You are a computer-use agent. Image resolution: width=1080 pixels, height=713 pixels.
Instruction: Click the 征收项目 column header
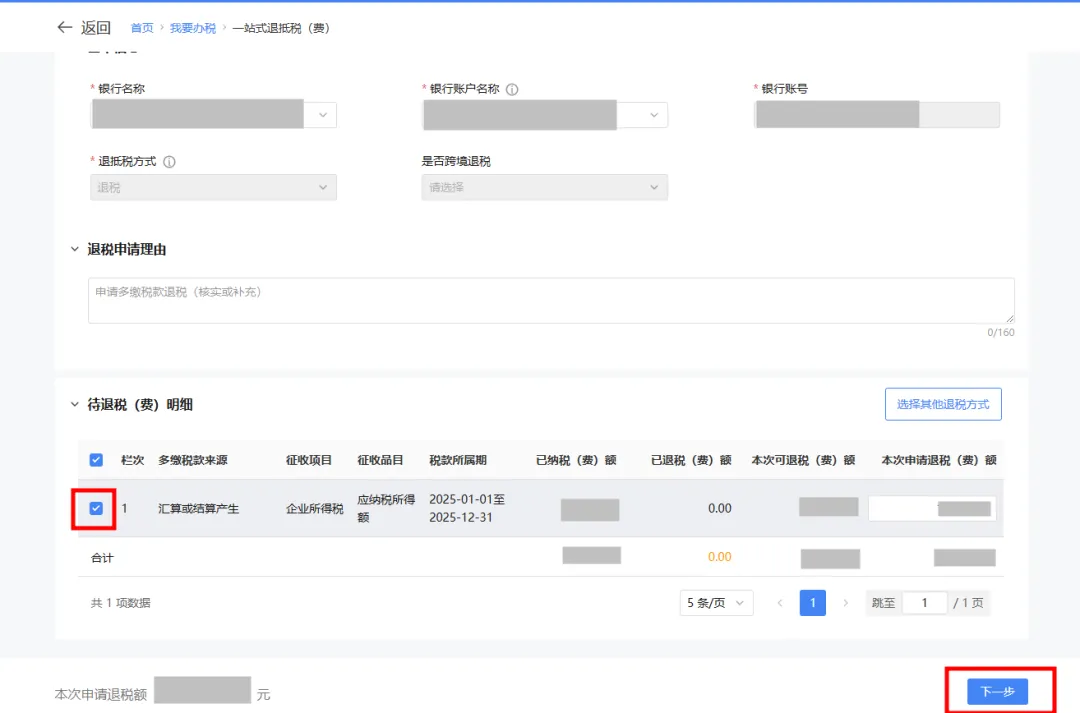coord(309,460)
